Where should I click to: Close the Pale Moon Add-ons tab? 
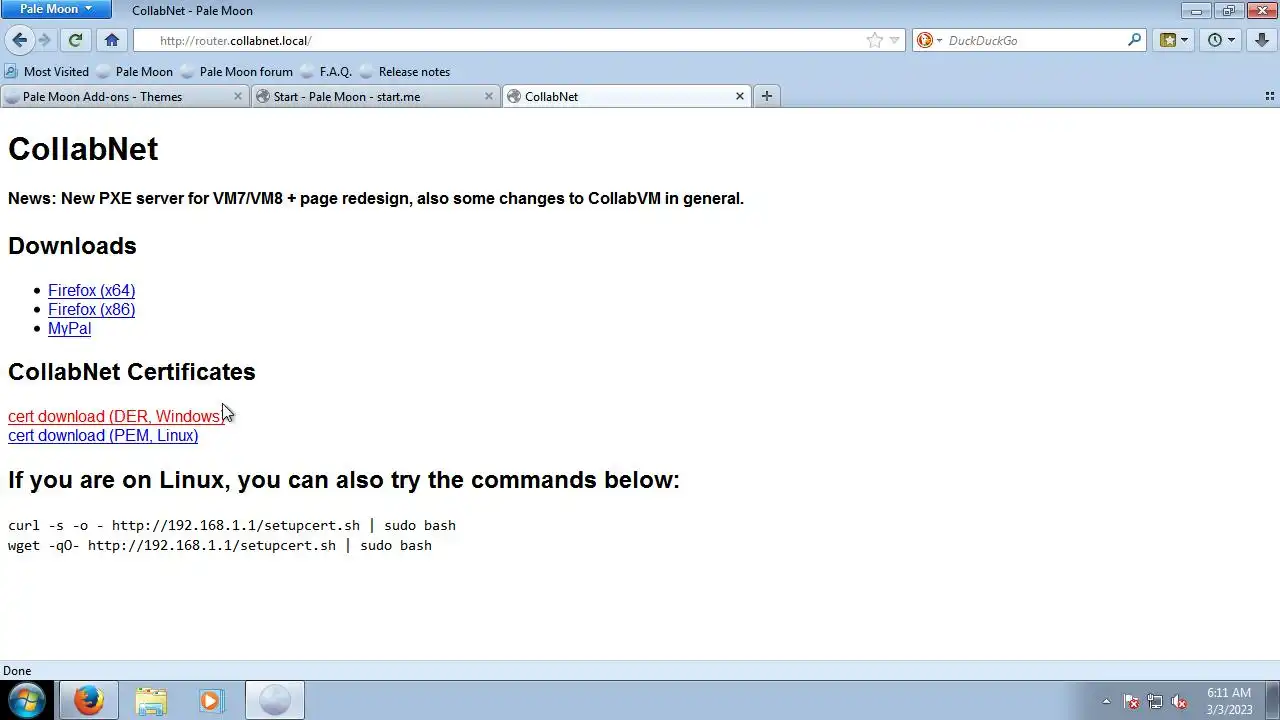click(238, 97)
